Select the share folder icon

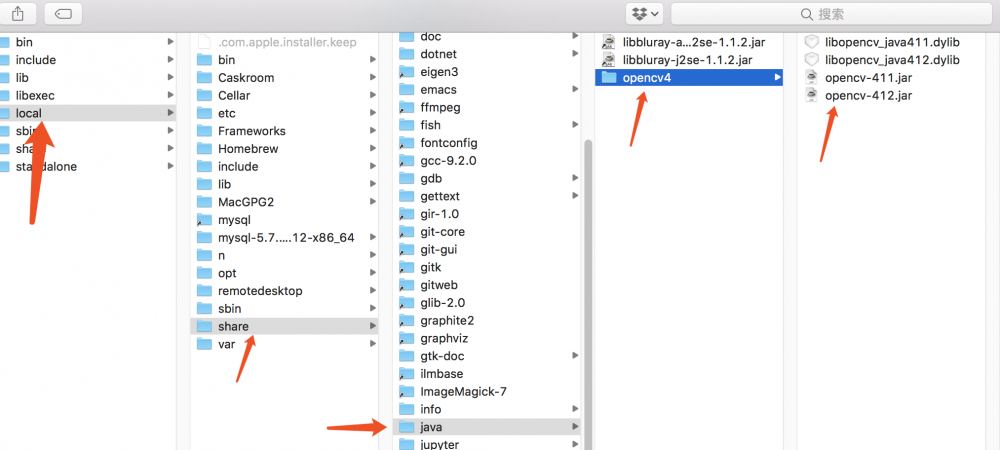204,326
